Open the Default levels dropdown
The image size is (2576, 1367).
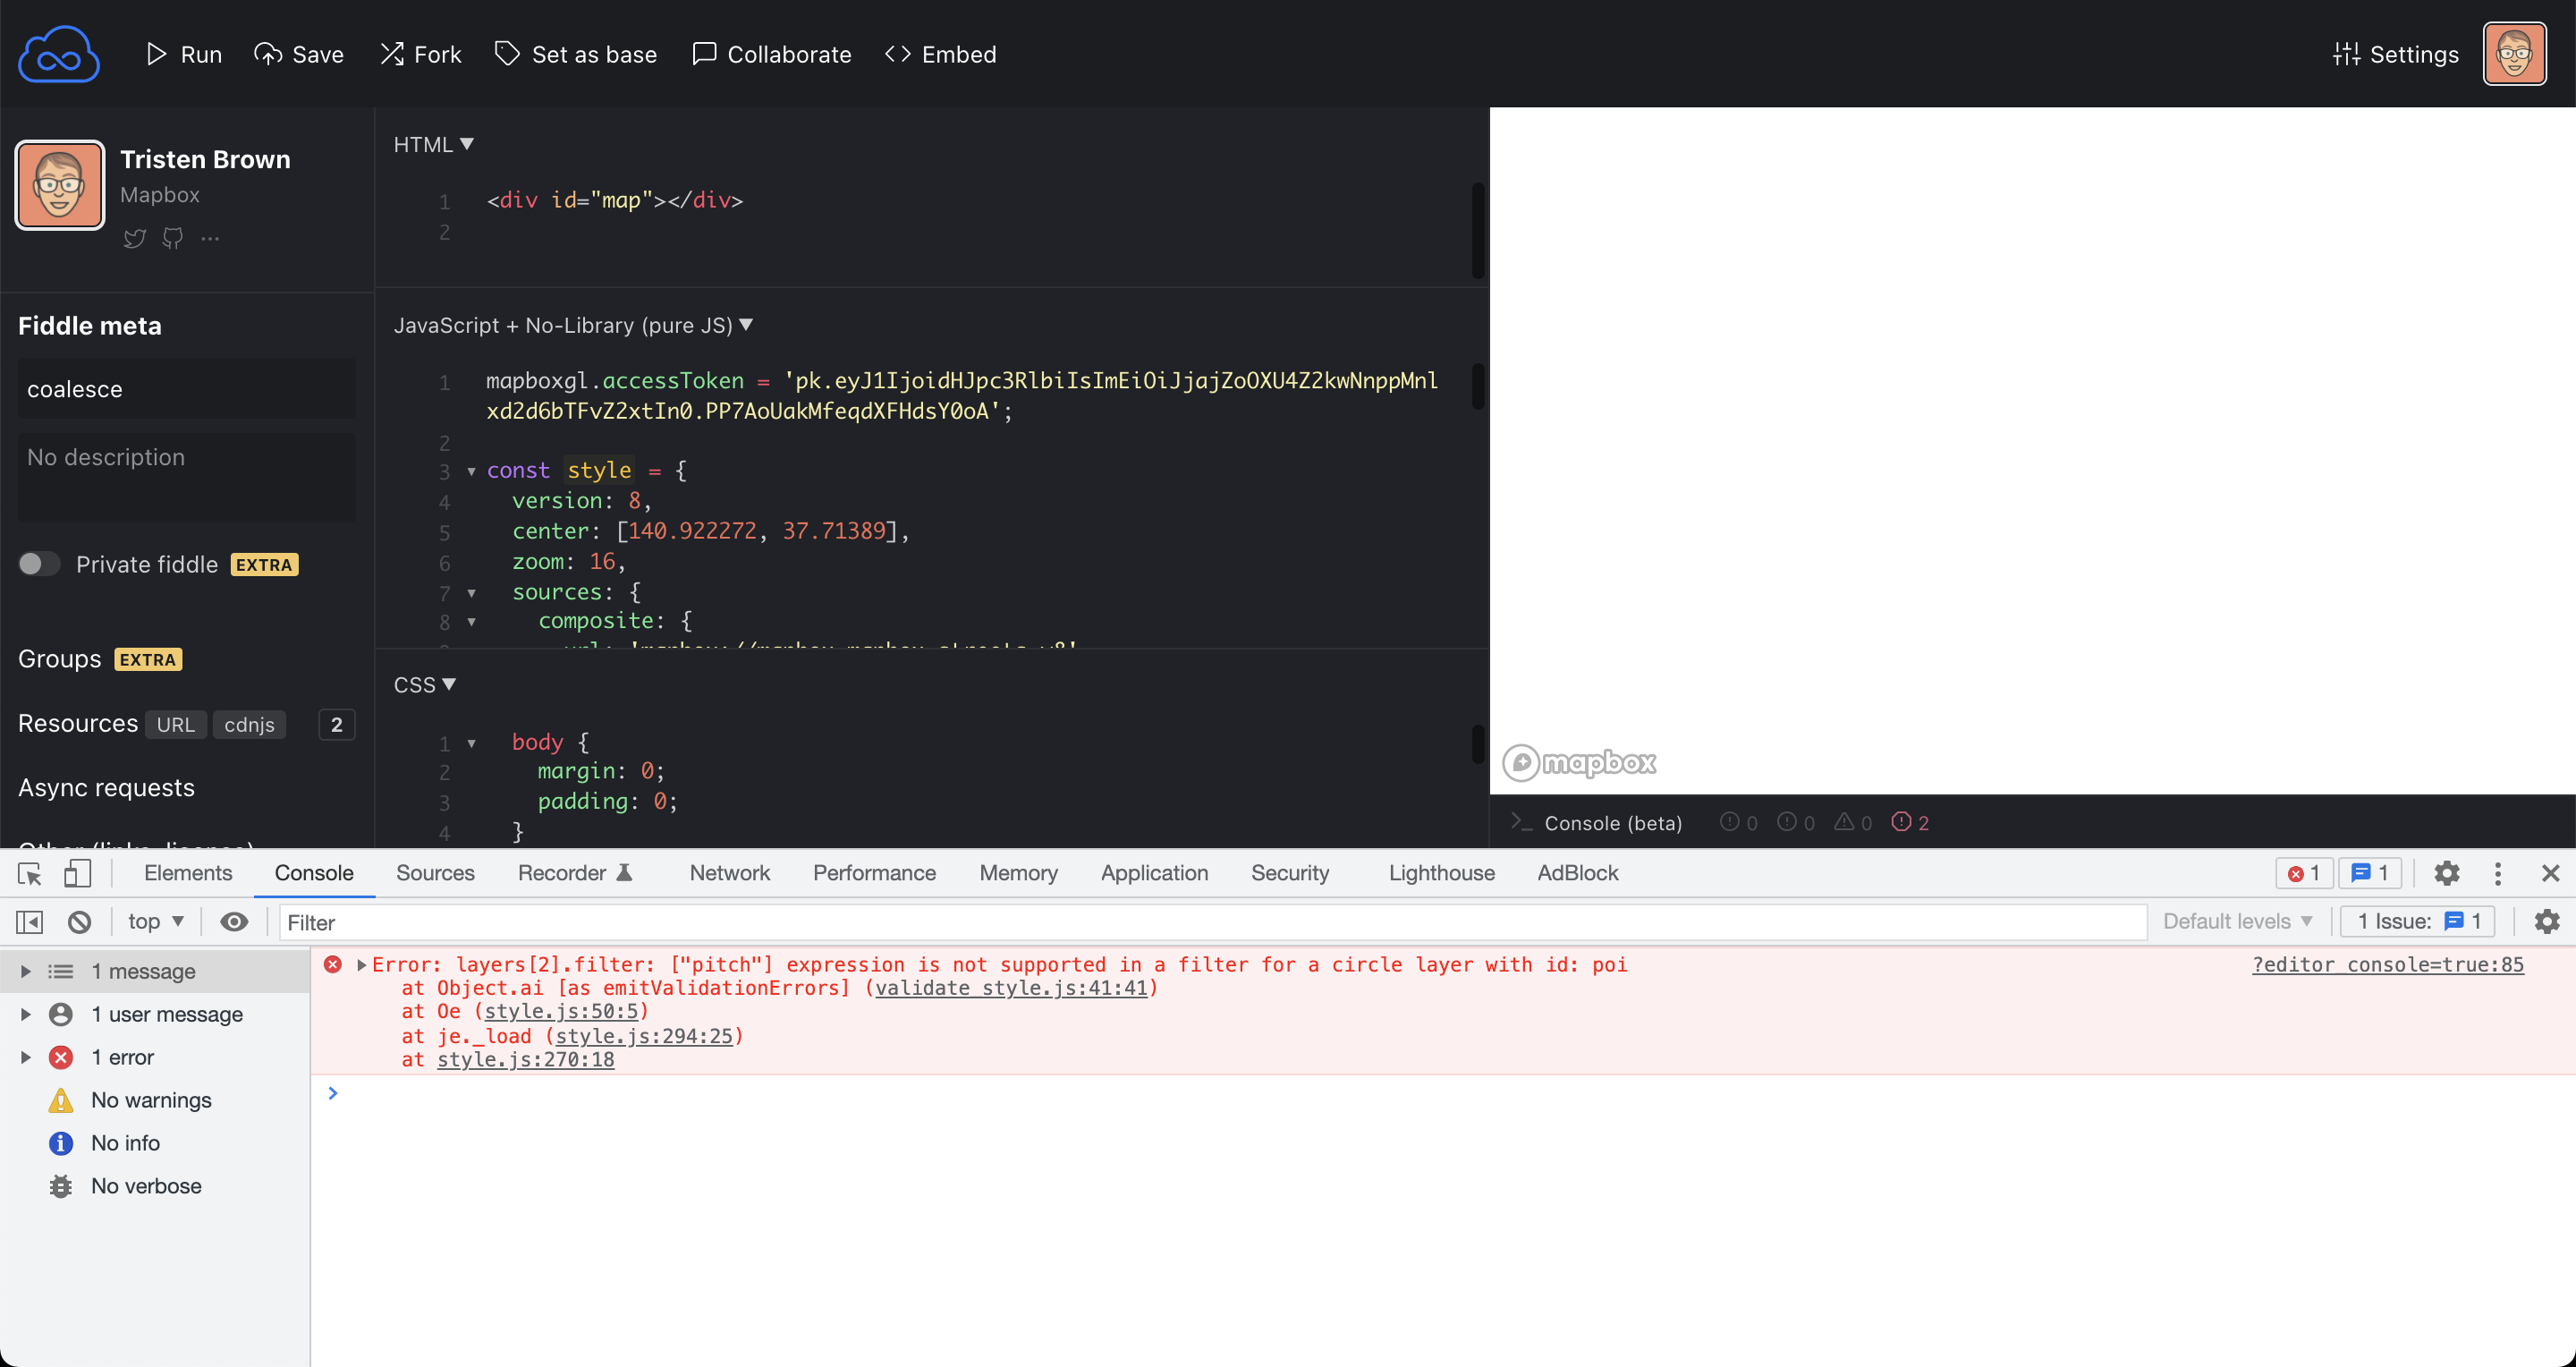2237,921
